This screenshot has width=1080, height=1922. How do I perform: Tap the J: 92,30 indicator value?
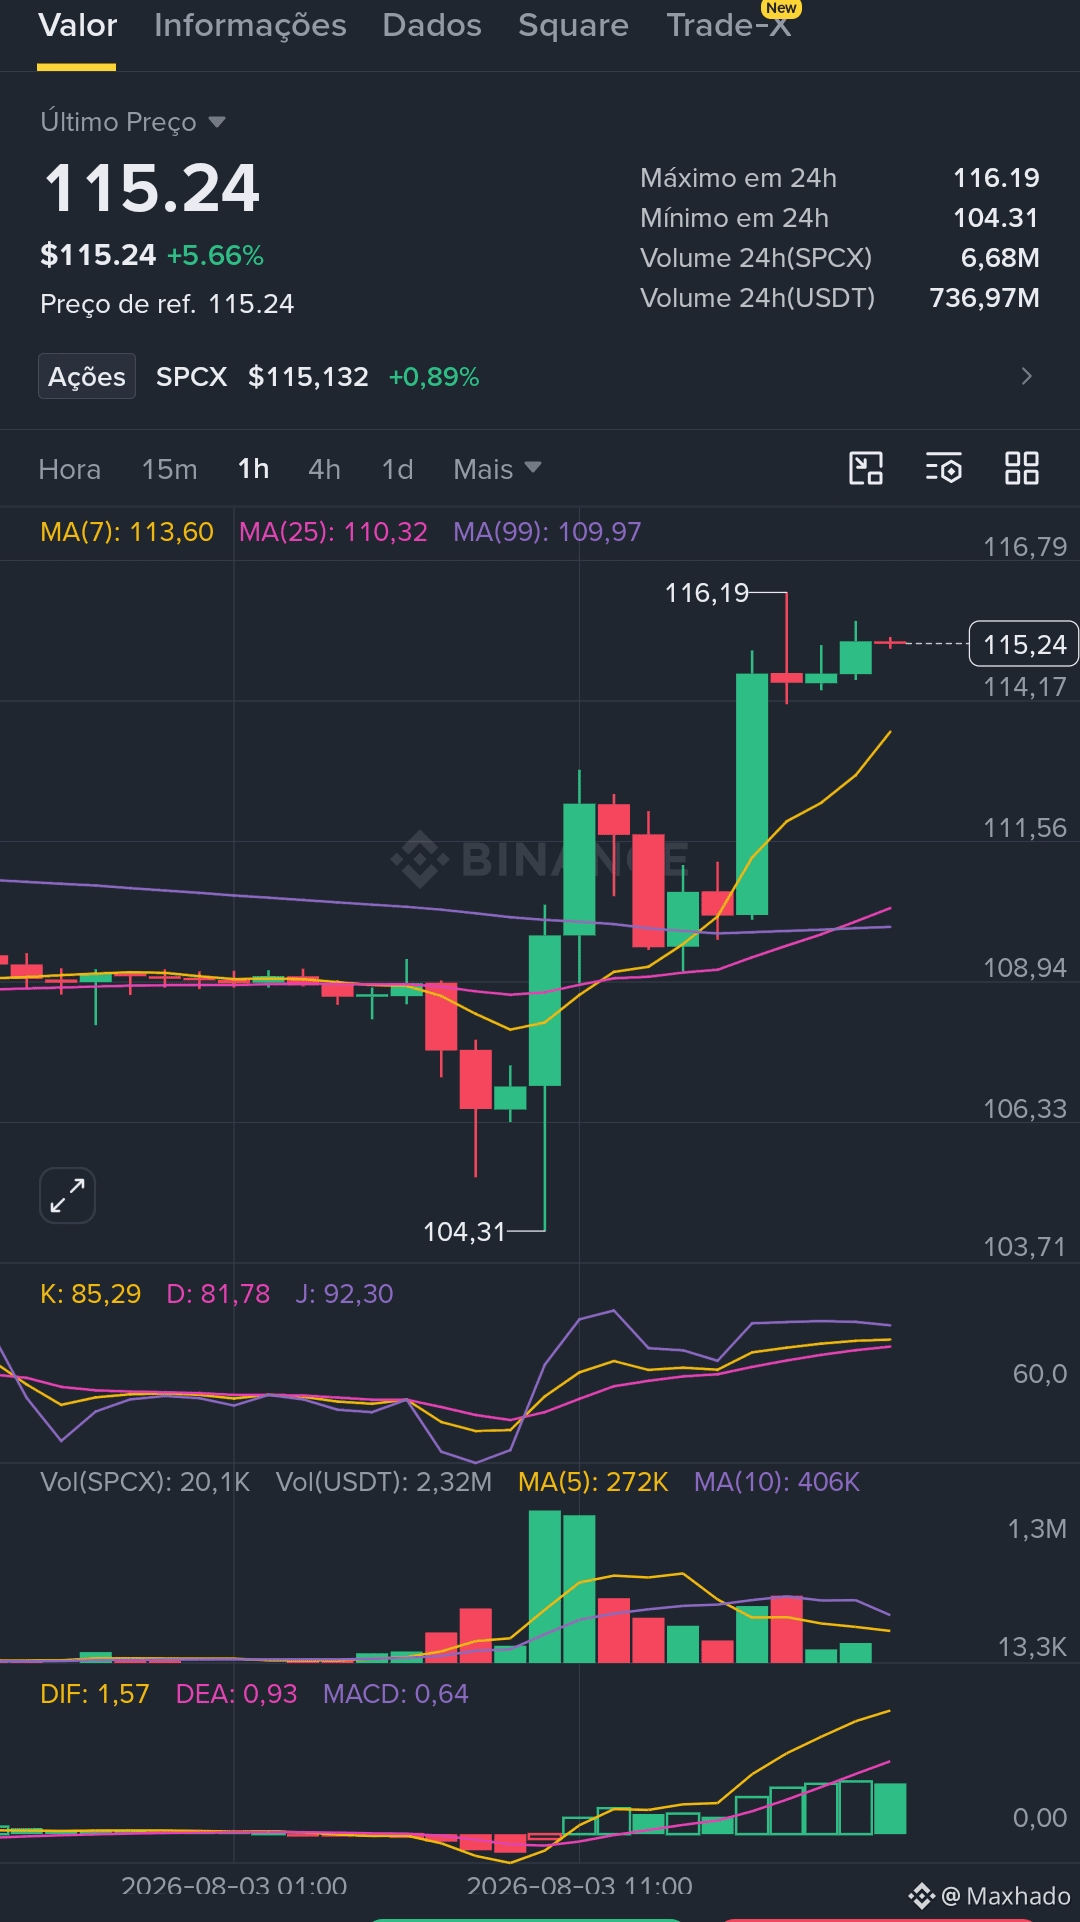point(344,1293)
